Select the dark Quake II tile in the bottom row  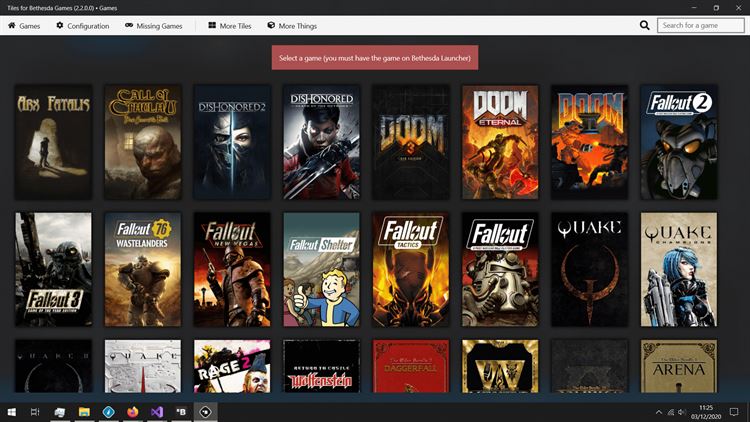point(54,366)
